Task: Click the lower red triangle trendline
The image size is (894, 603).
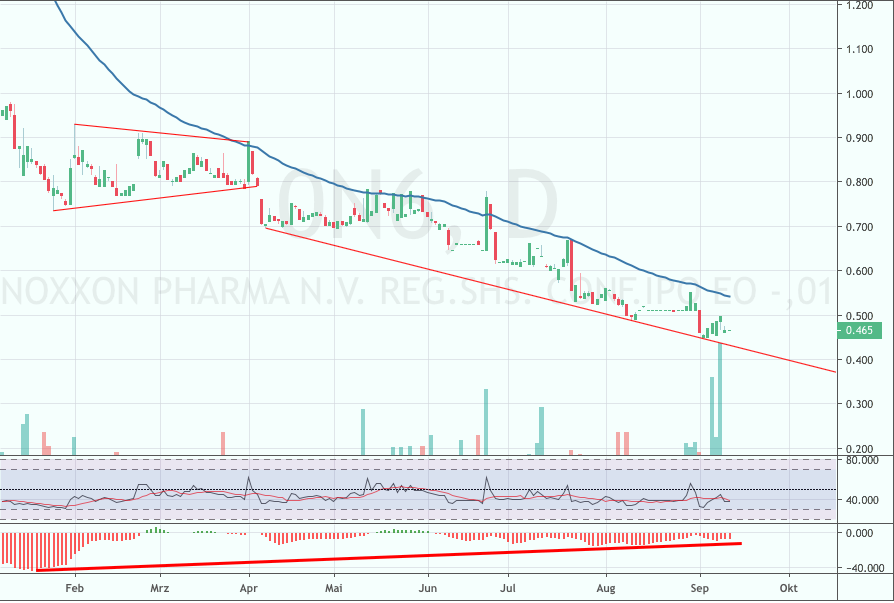Action: click(160, 197)
